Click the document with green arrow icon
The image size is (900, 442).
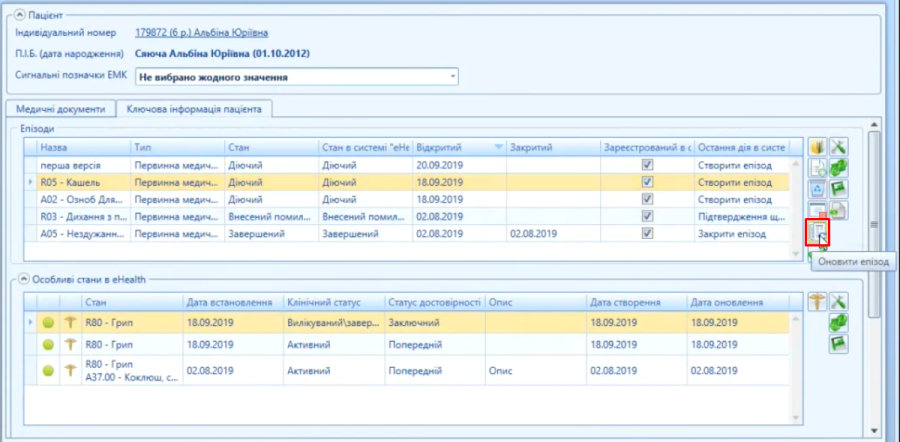[839, 210]
